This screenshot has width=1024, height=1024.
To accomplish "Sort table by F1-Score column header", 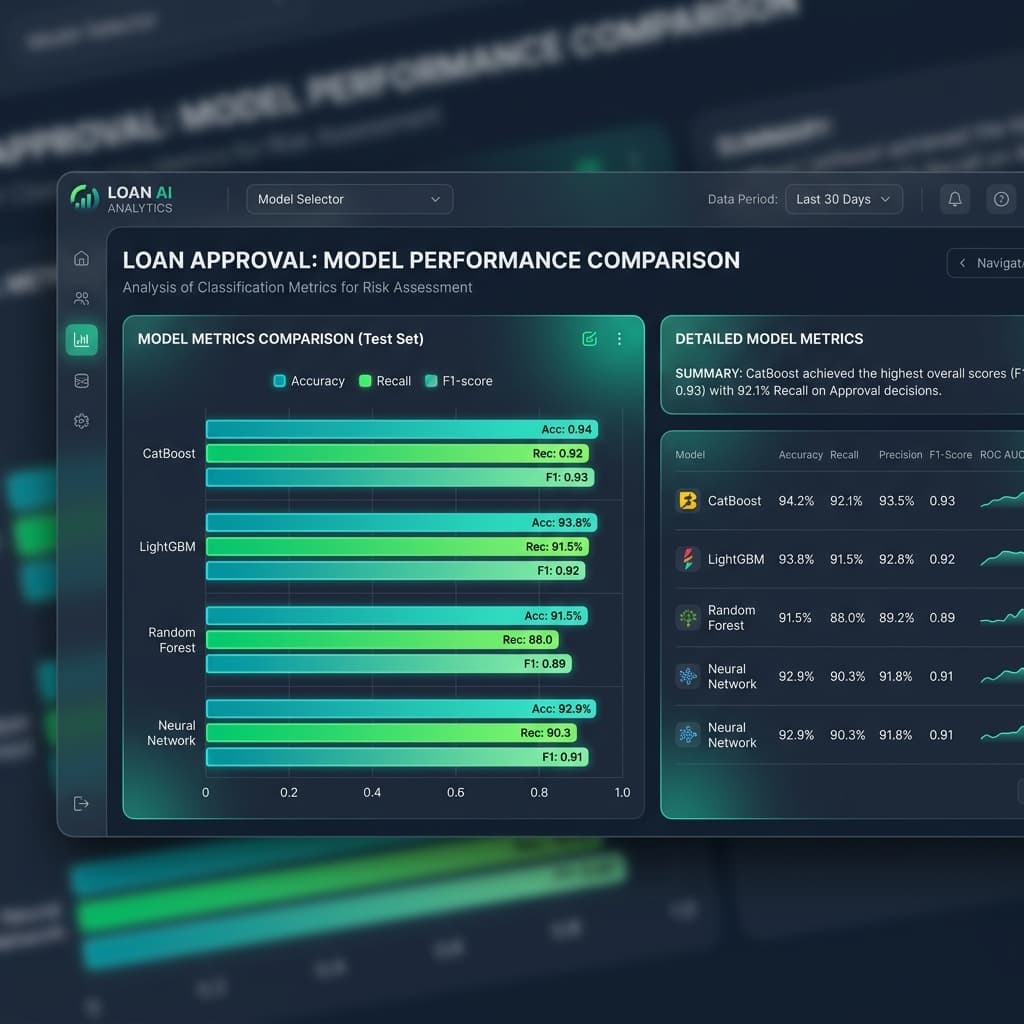I will [x=950, y=455].
